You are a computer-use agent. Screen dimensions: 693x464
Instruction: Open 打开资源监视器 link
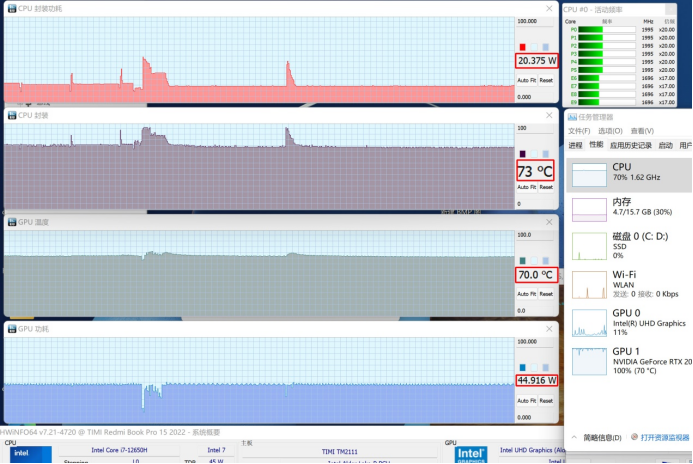click(x=665, y=437)
